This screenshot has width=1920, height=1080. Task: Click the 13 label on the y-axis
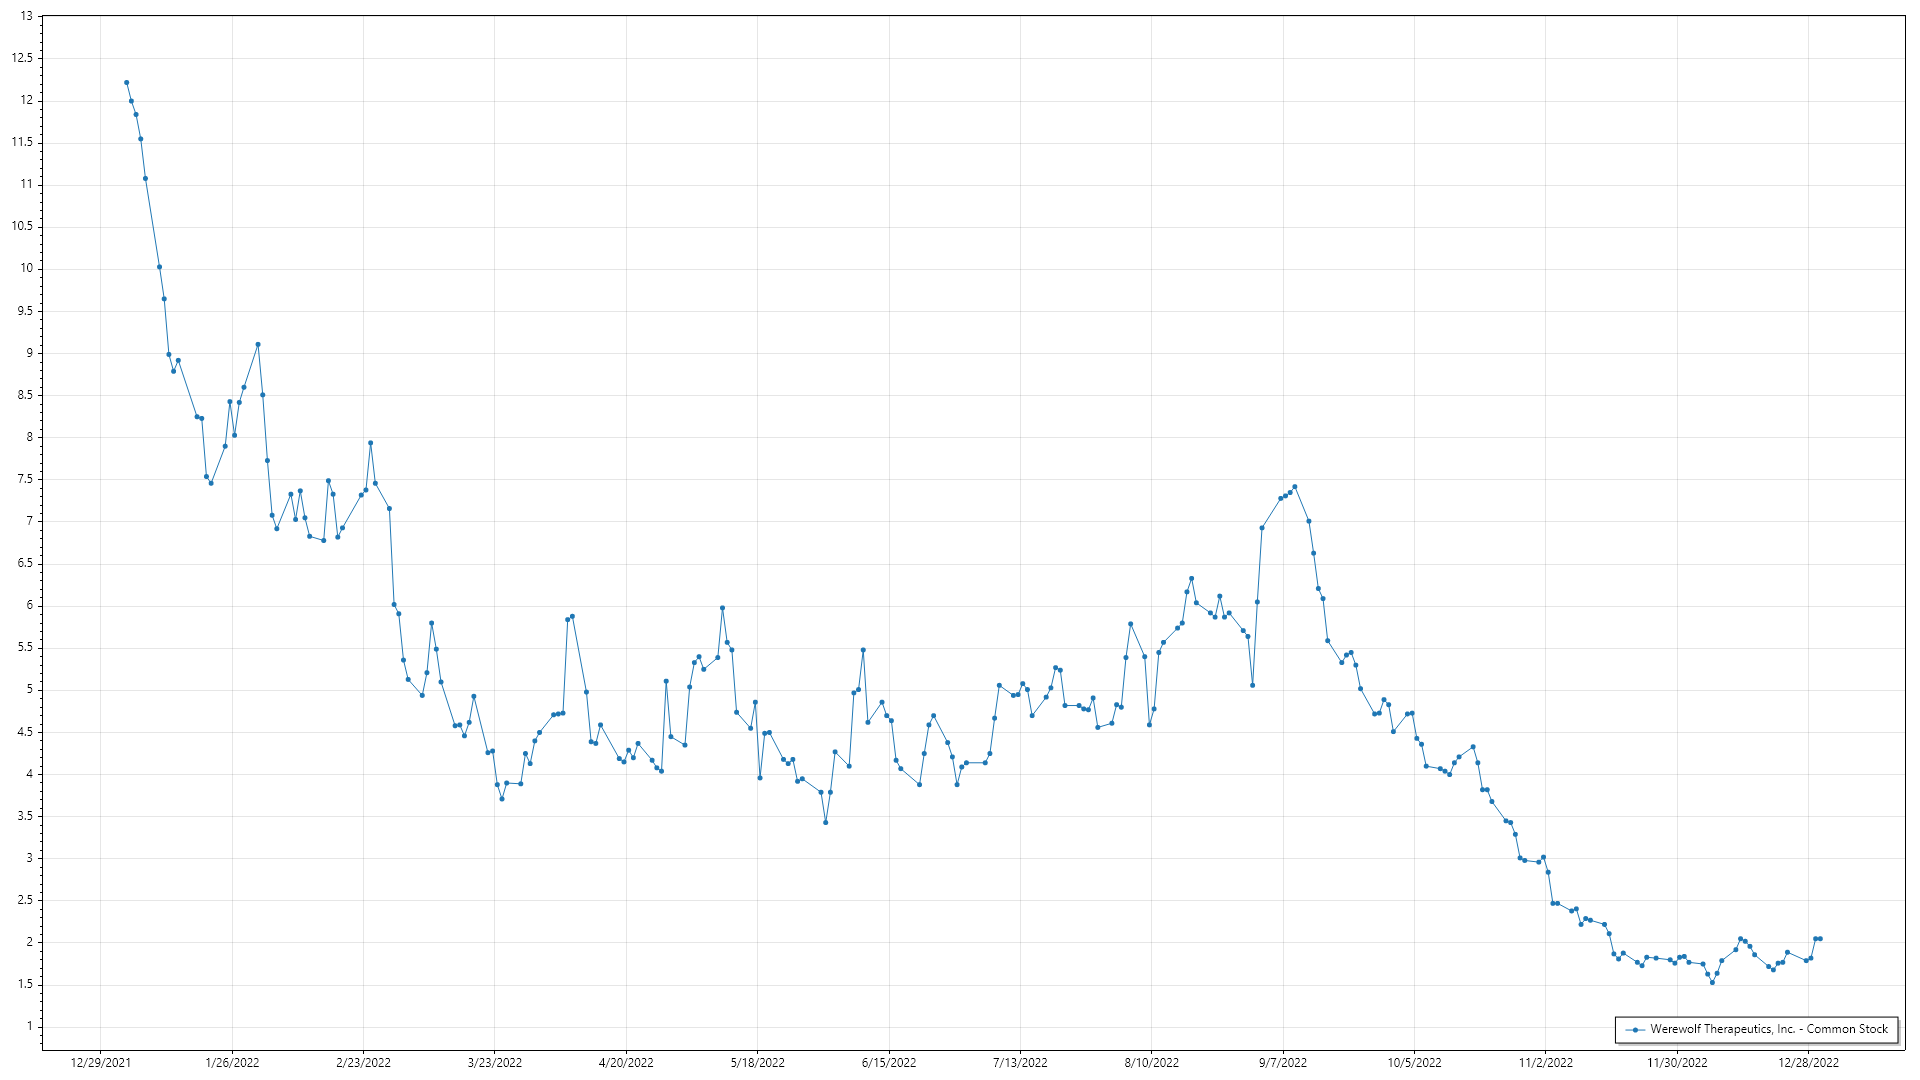click(27, 16)
